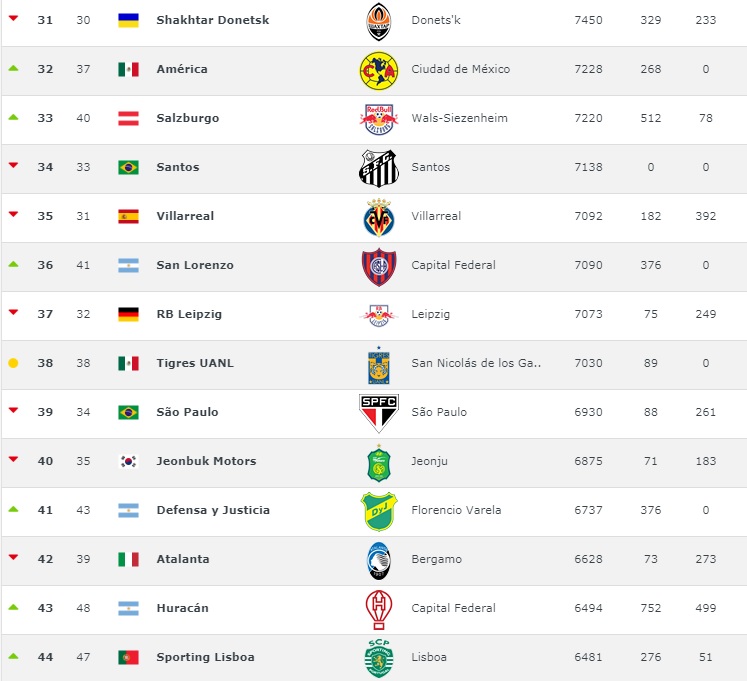Open the RB Leipzig team name link

(189, 314)
